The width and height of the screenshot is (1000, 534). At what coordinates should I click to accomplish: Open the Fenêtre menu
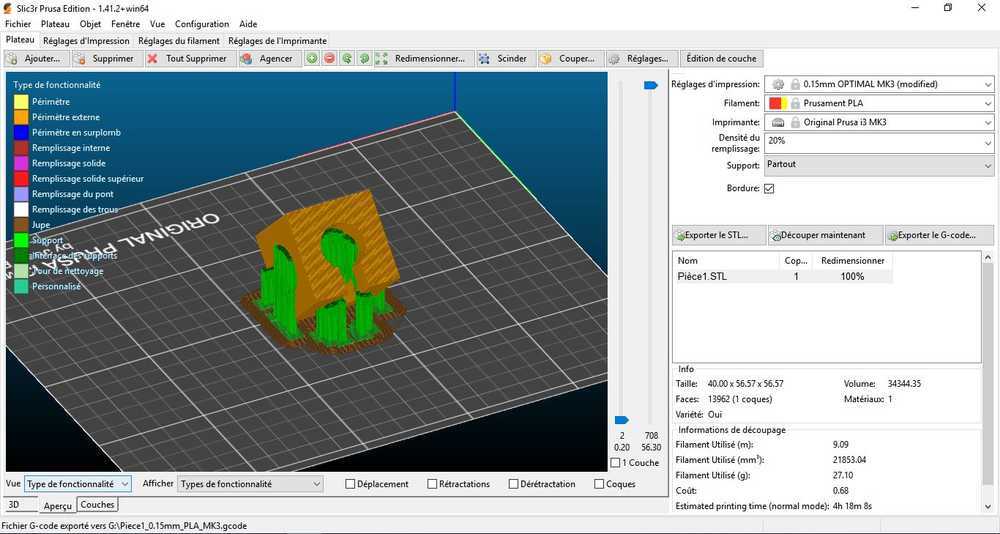(126, 24)
